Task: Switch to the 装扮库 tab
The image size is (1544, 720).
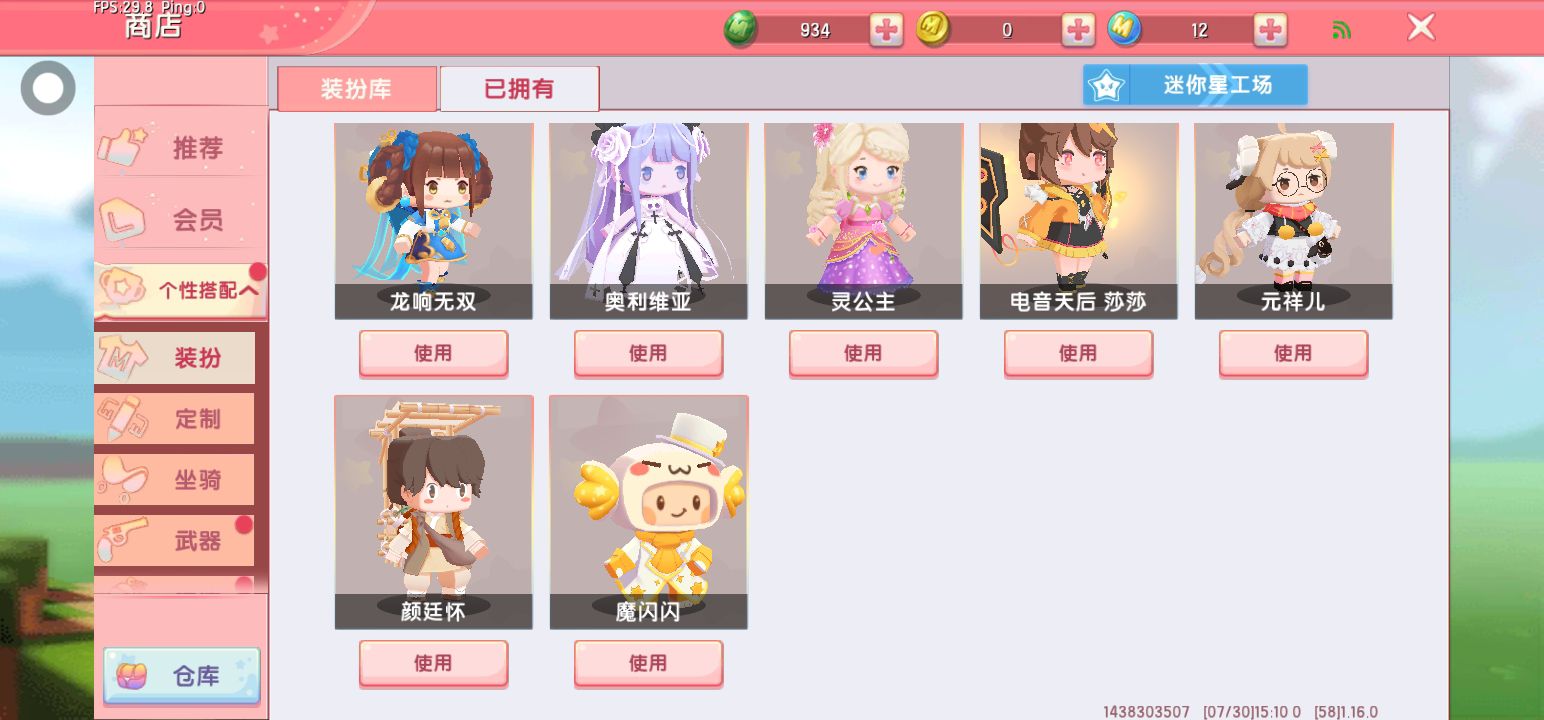Action: coord(357,89)
